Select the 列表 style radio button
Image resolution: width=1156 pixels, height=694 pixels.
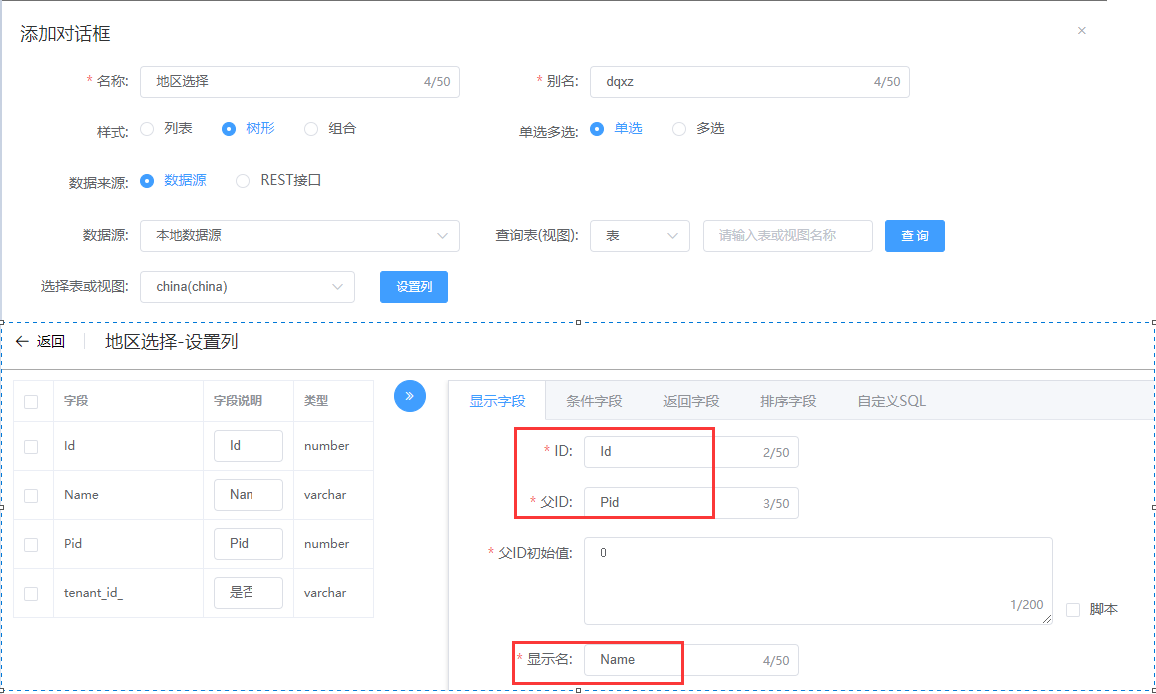[148, 129]
